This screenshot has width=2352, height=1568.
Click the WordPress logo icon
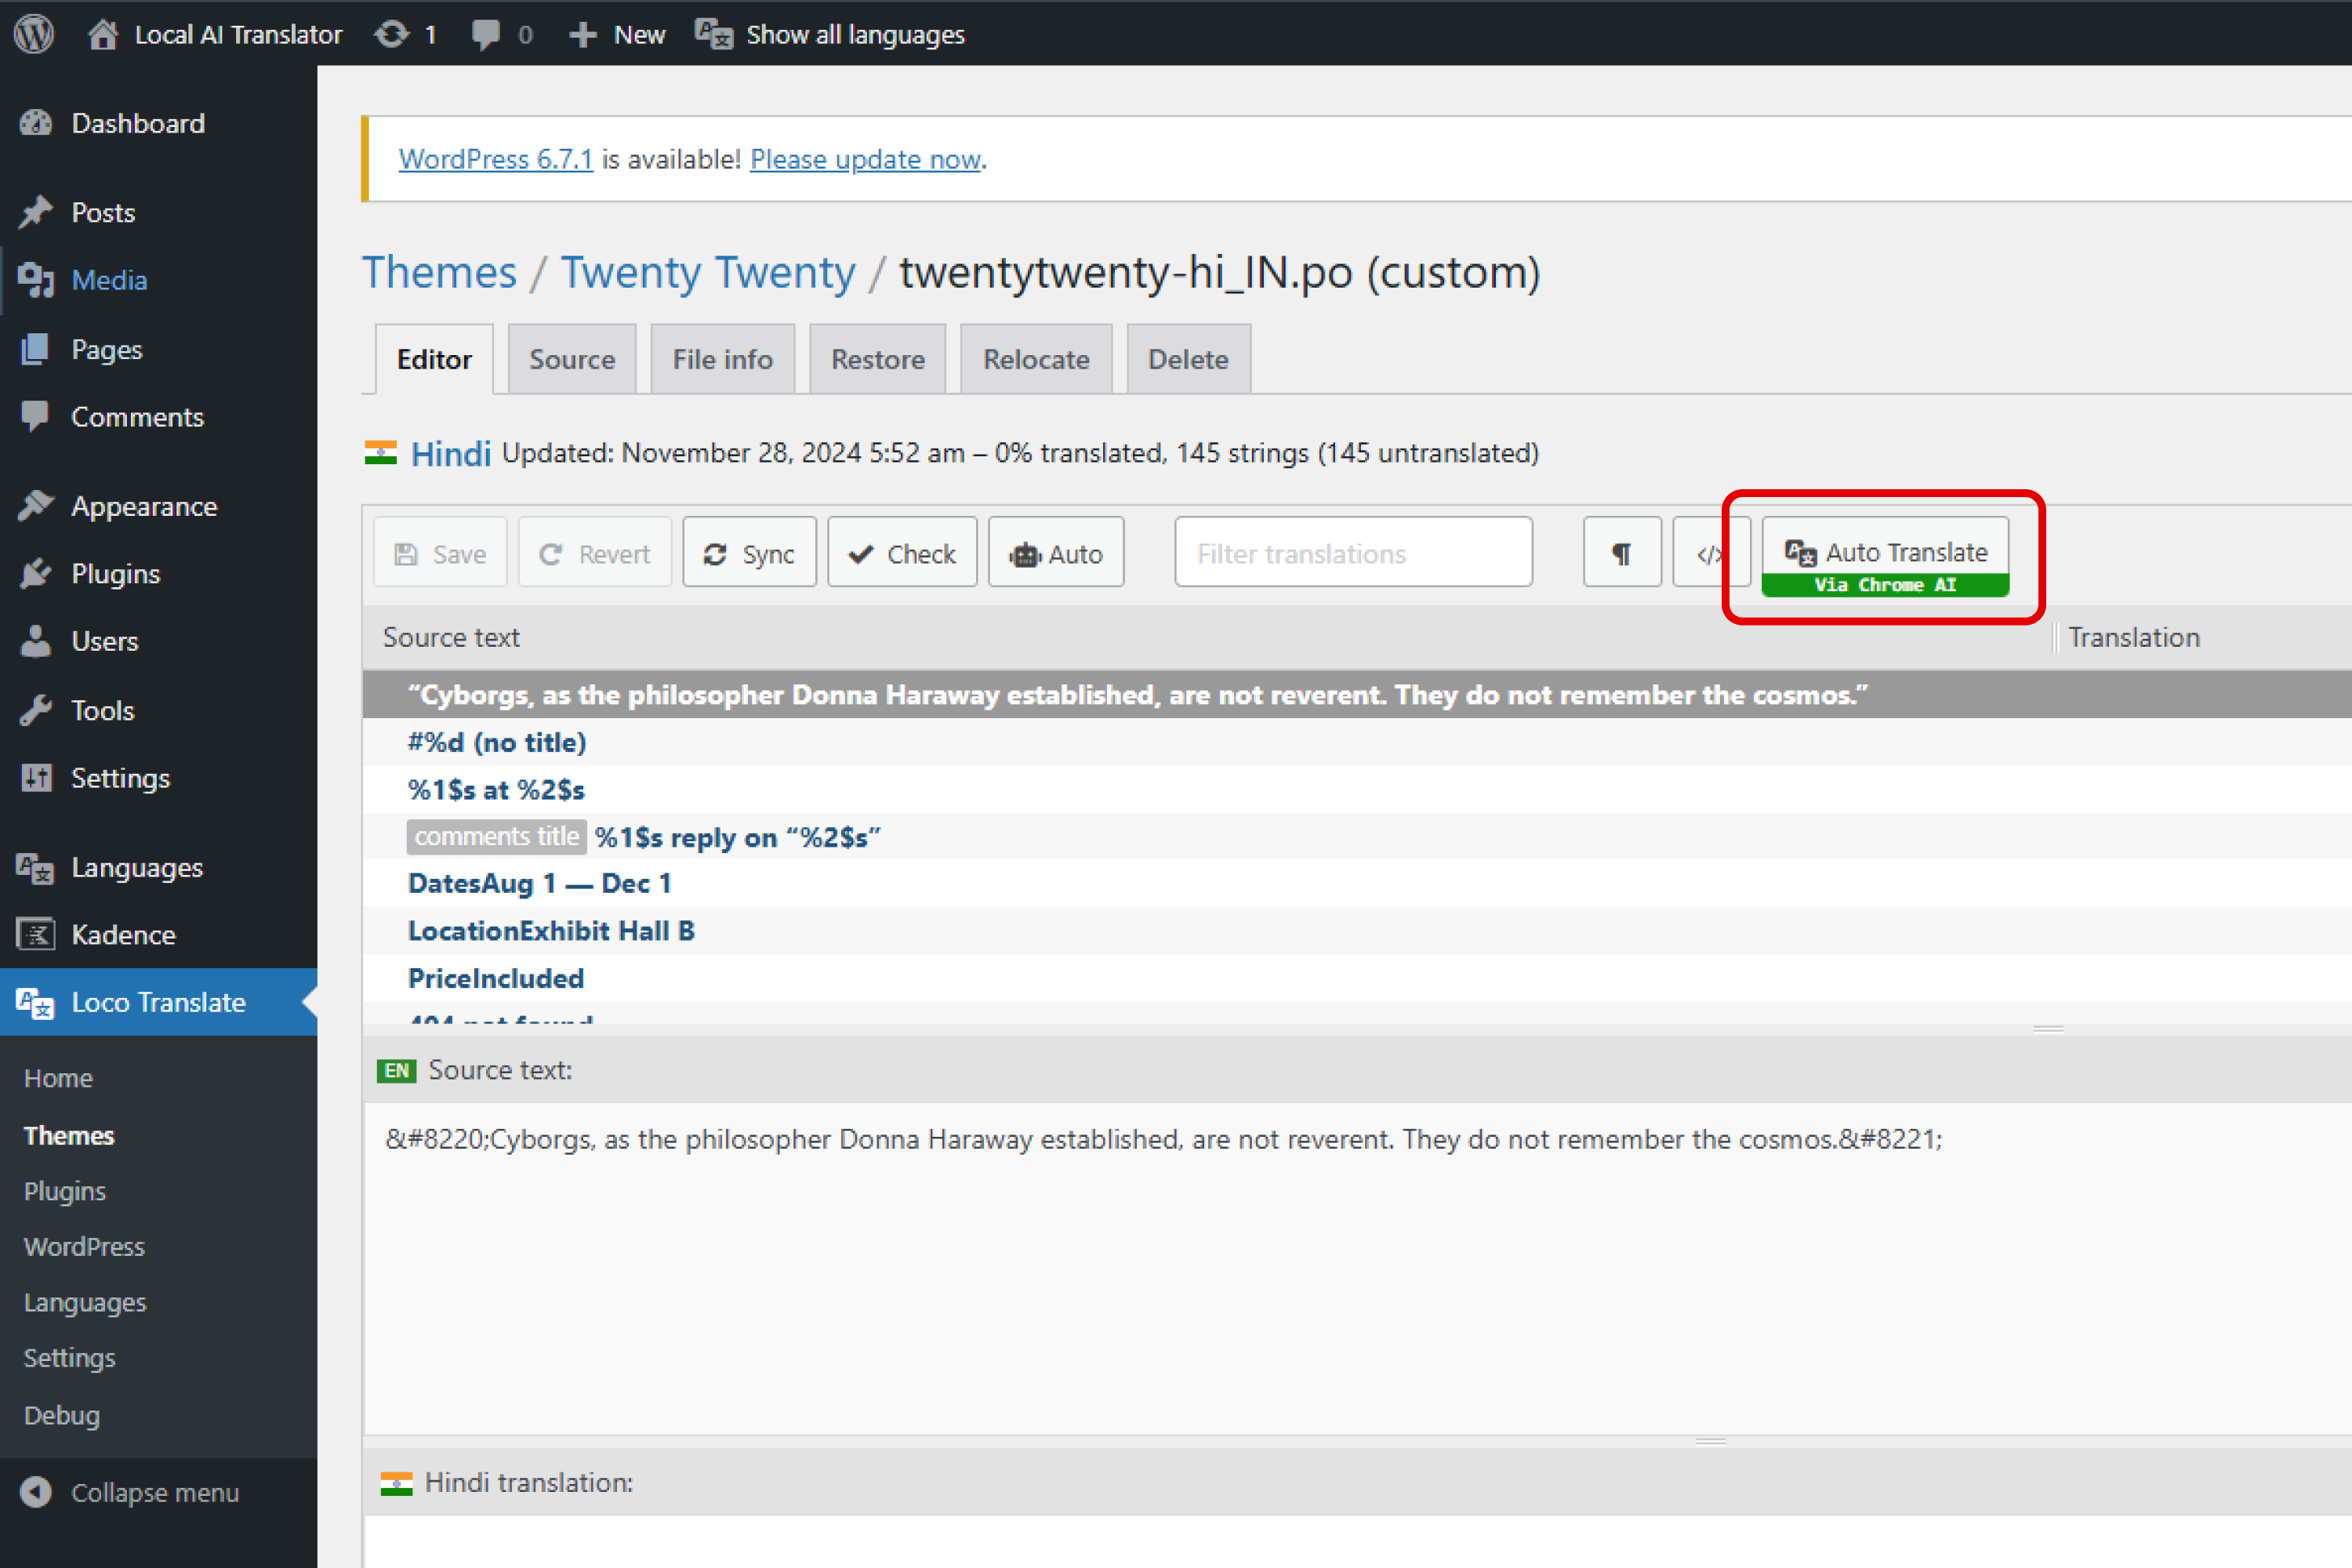(x=33, y=33)
